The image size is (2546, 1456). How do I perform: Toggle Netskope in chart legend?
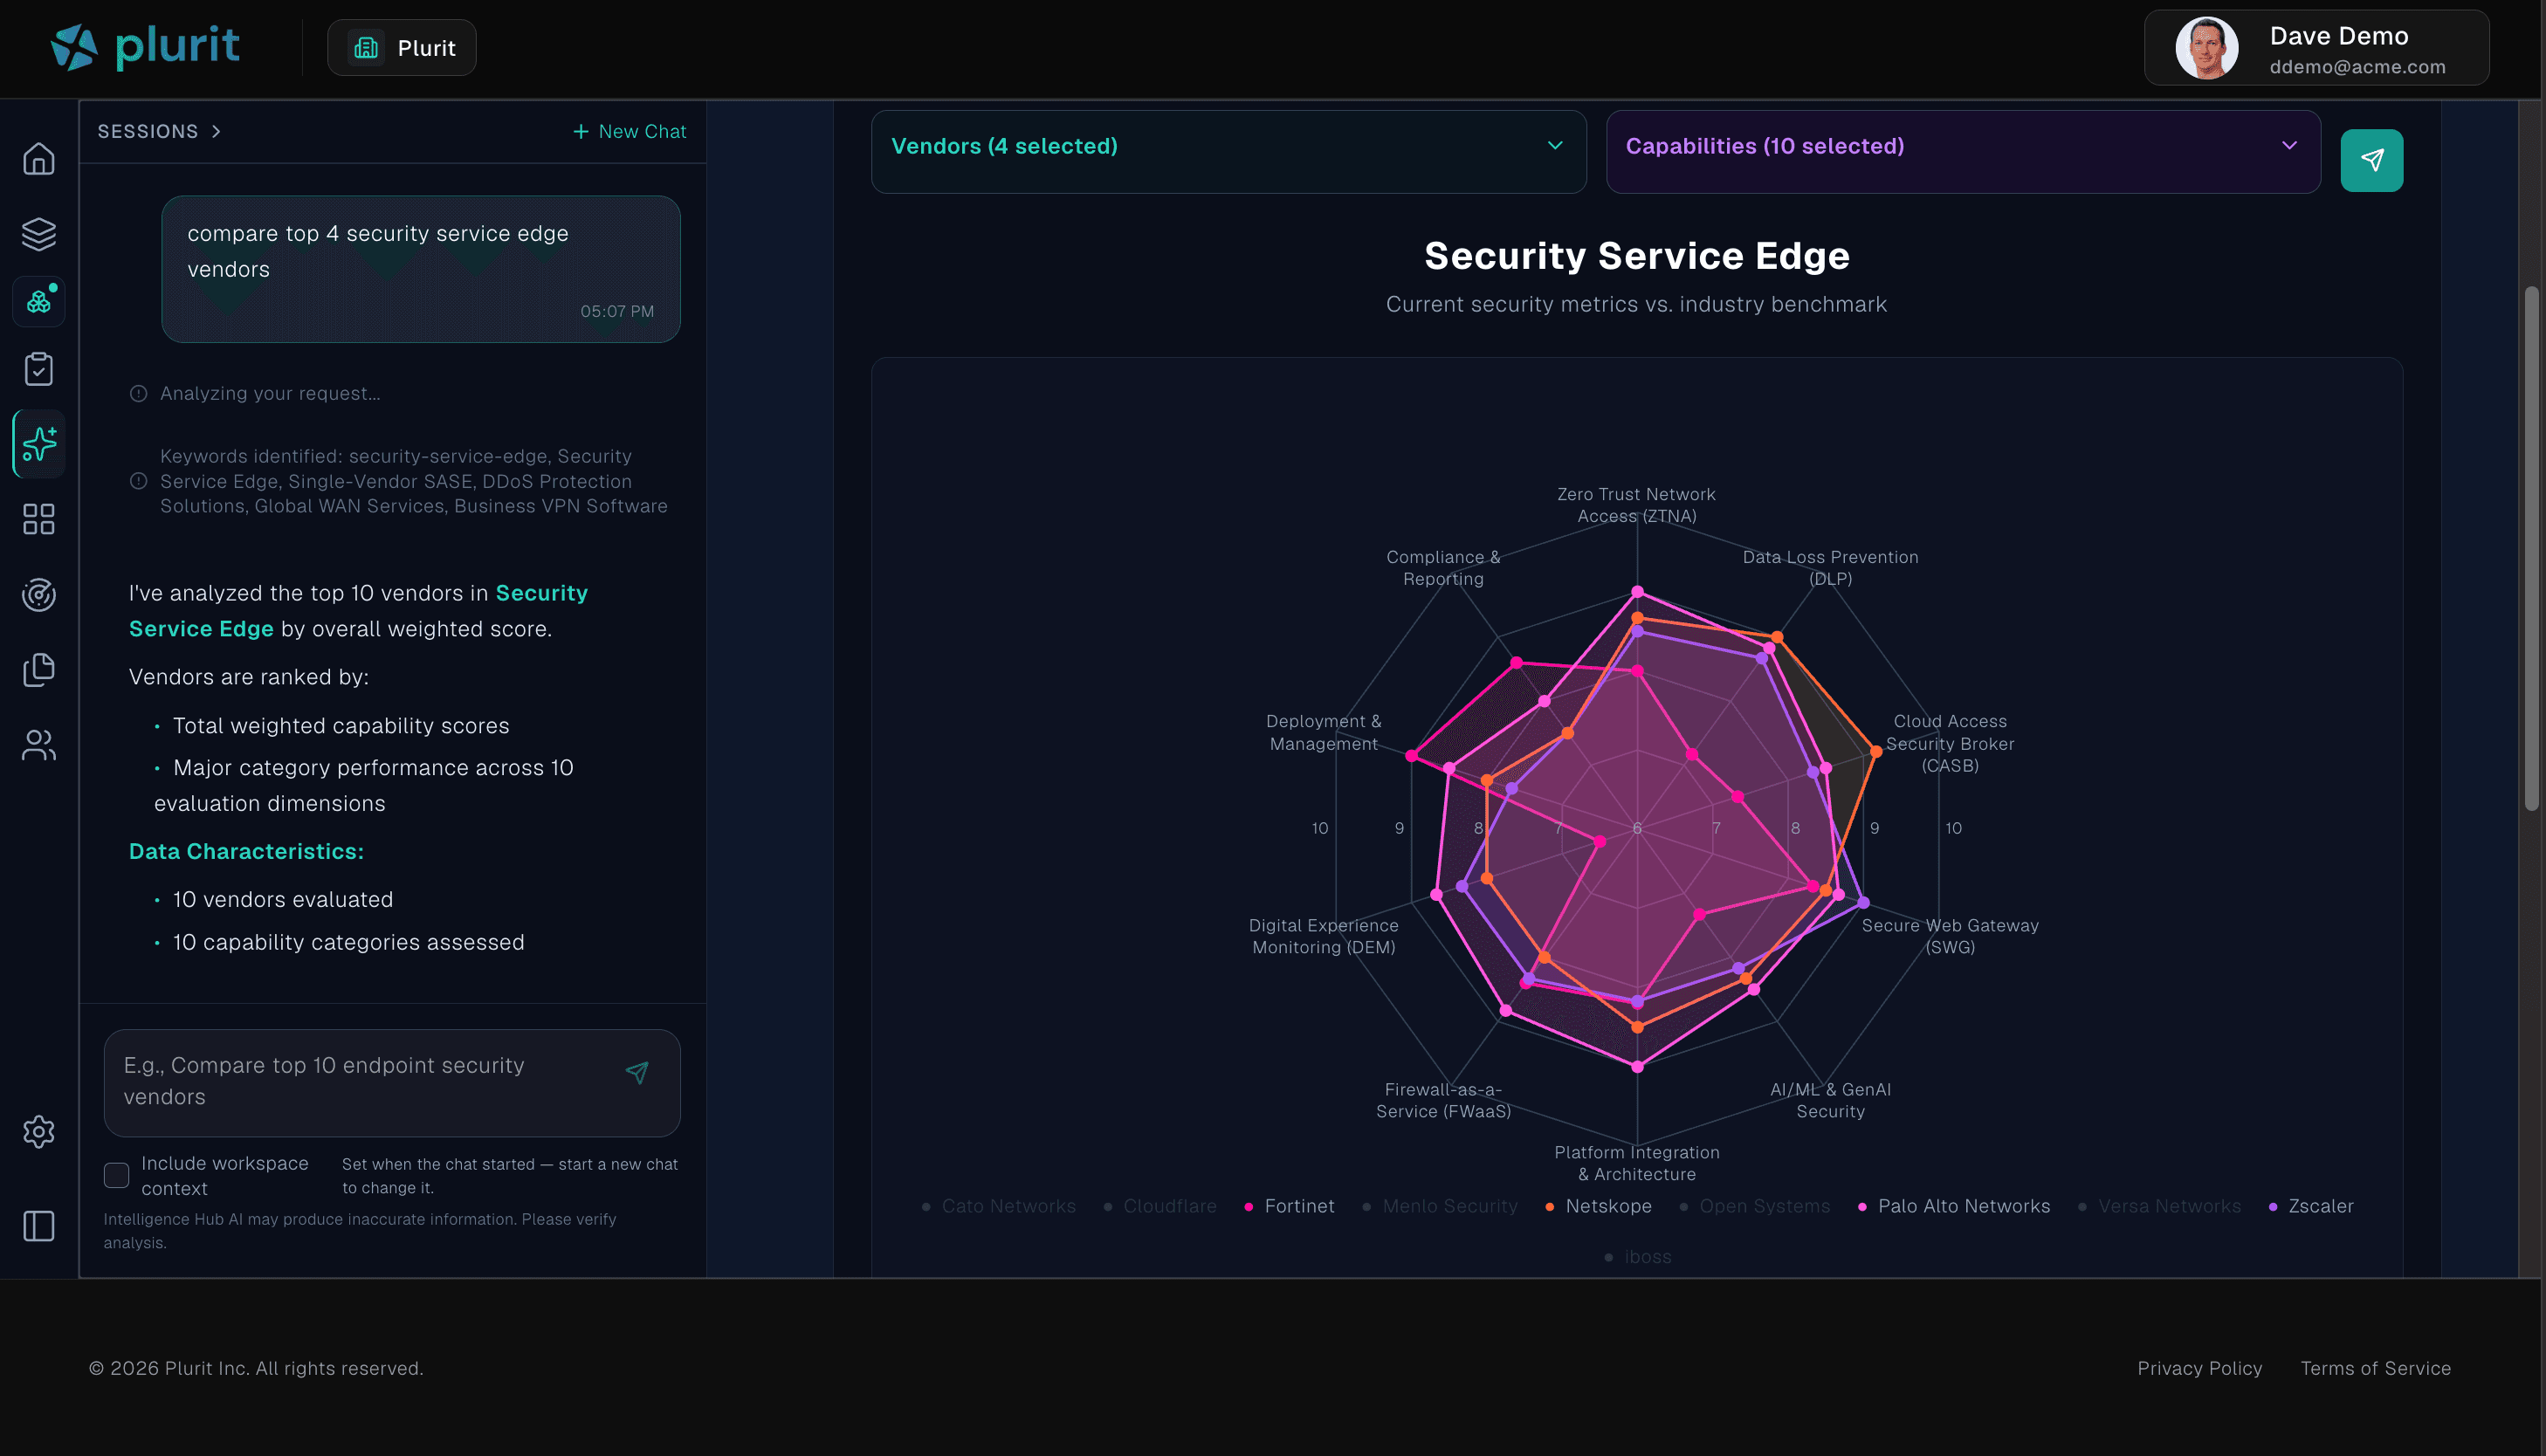[1598, 1206]
